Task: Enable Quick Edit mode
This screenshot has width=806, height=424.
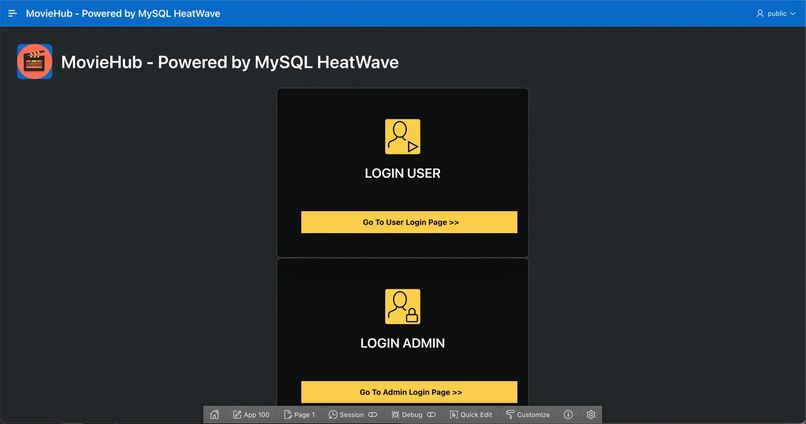Action: (471, 414)
